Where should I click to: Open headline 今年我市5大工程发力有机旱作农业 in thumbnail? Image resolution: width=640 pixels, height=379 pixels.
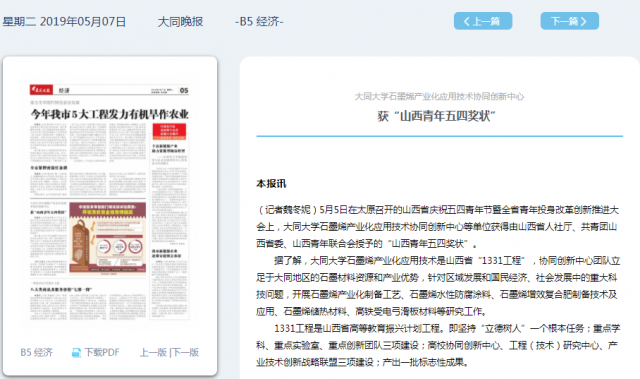[x=109, y=114]
